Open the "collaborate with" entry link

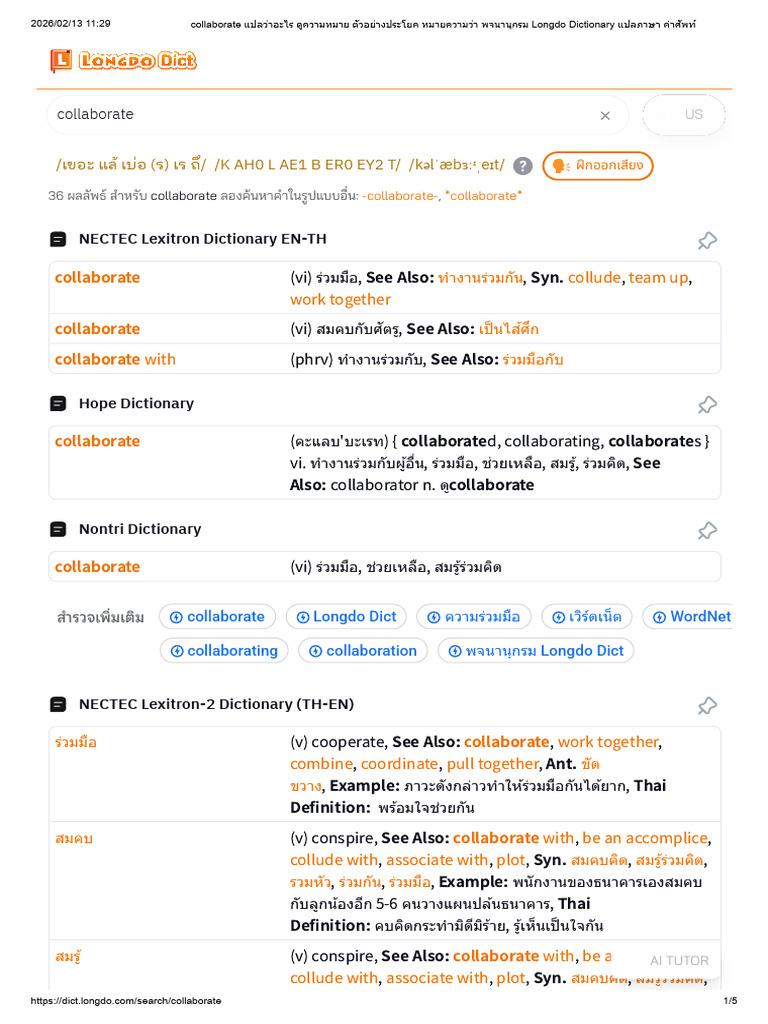point(115,359)
